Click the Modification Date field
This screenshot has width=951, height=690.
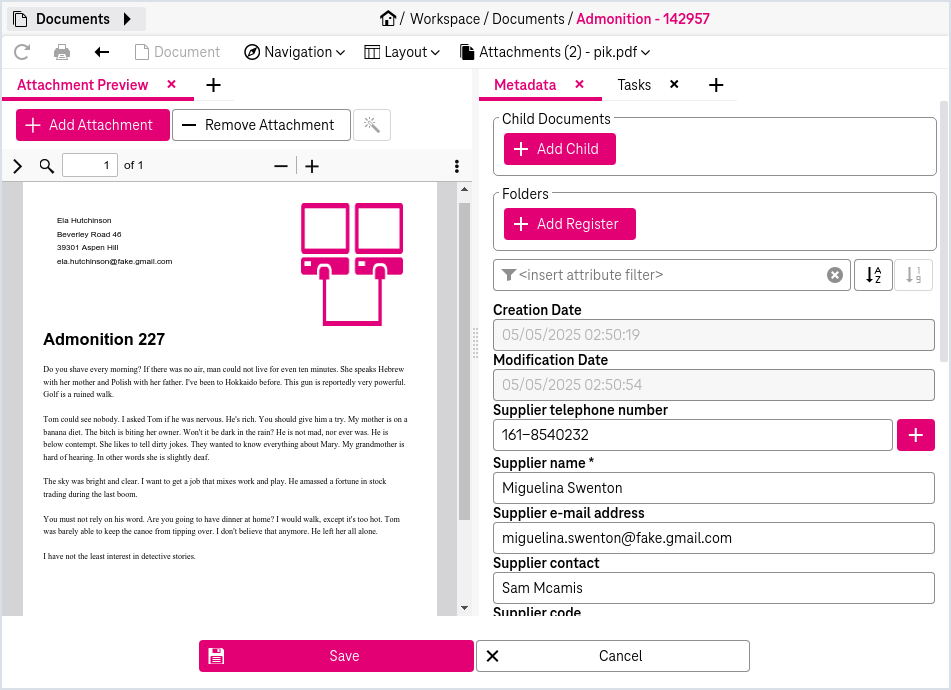714,385
